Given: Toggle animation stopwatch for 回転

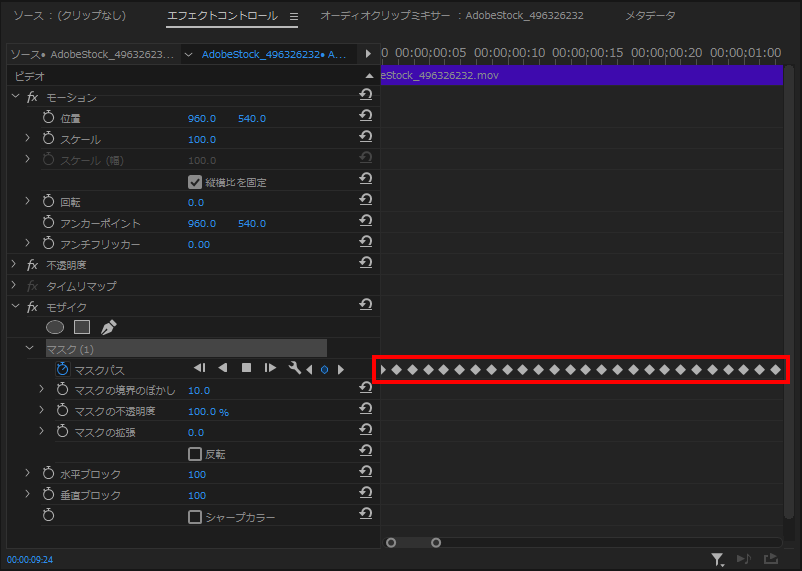Looking at the screenshot, I should [49, 202].
